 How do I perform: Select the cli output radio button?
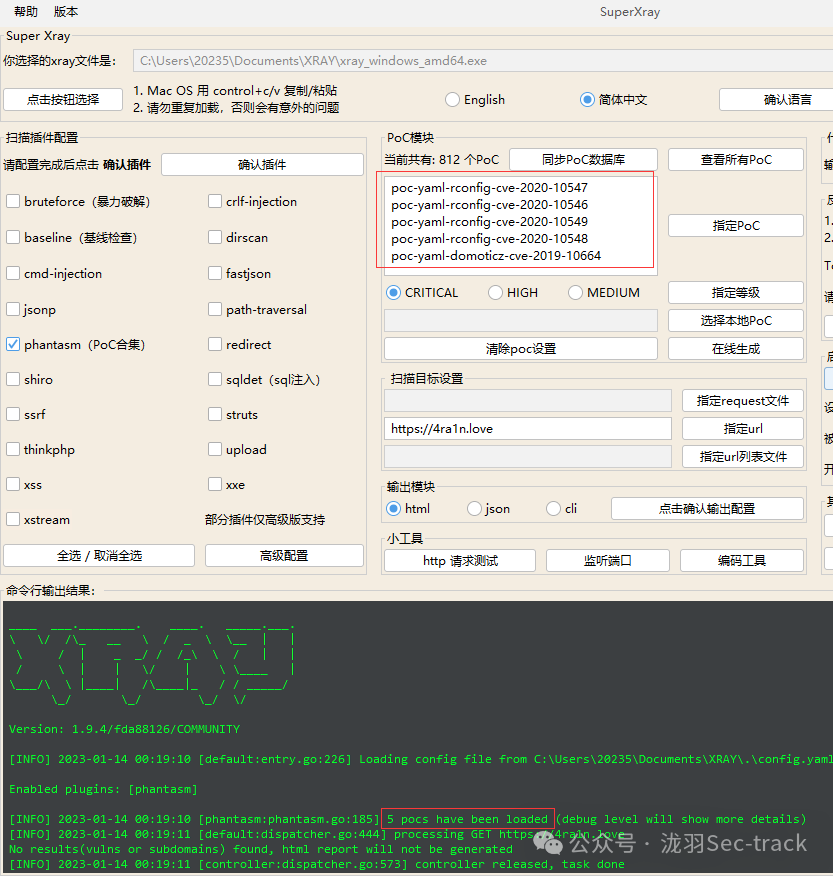coord(553,508)
